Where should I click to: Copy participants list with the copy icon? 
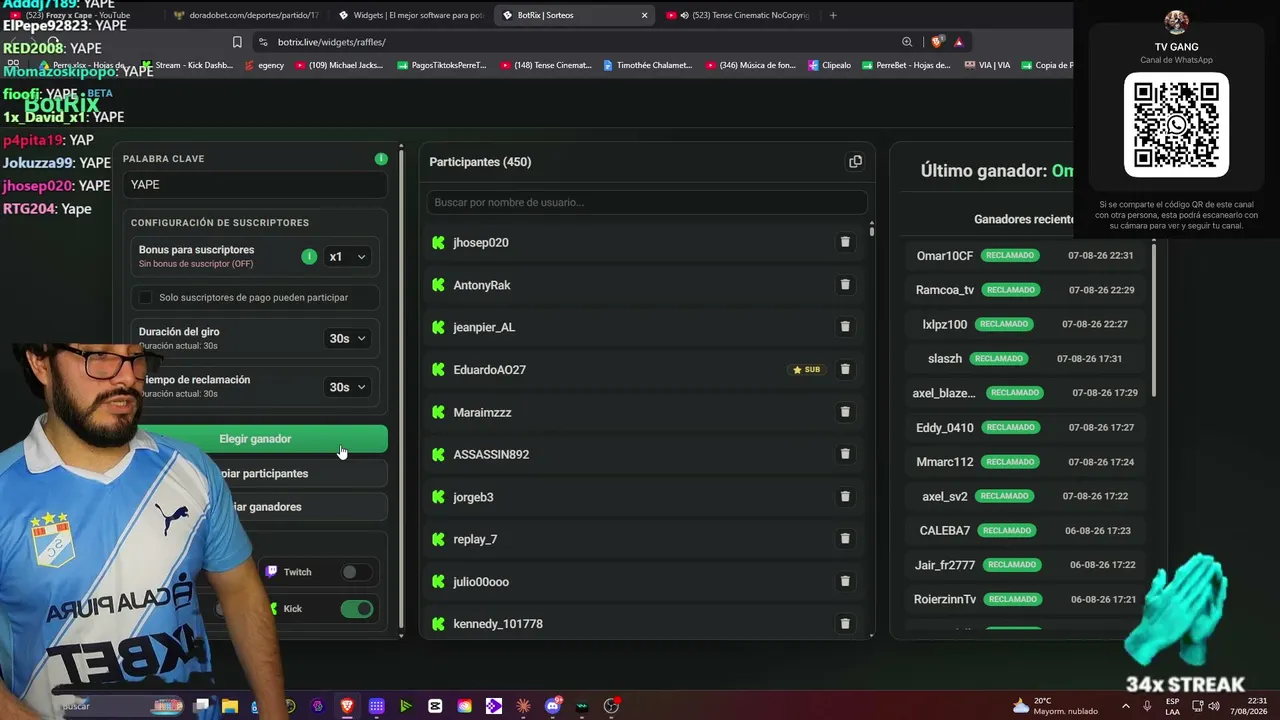pos(855,162)
